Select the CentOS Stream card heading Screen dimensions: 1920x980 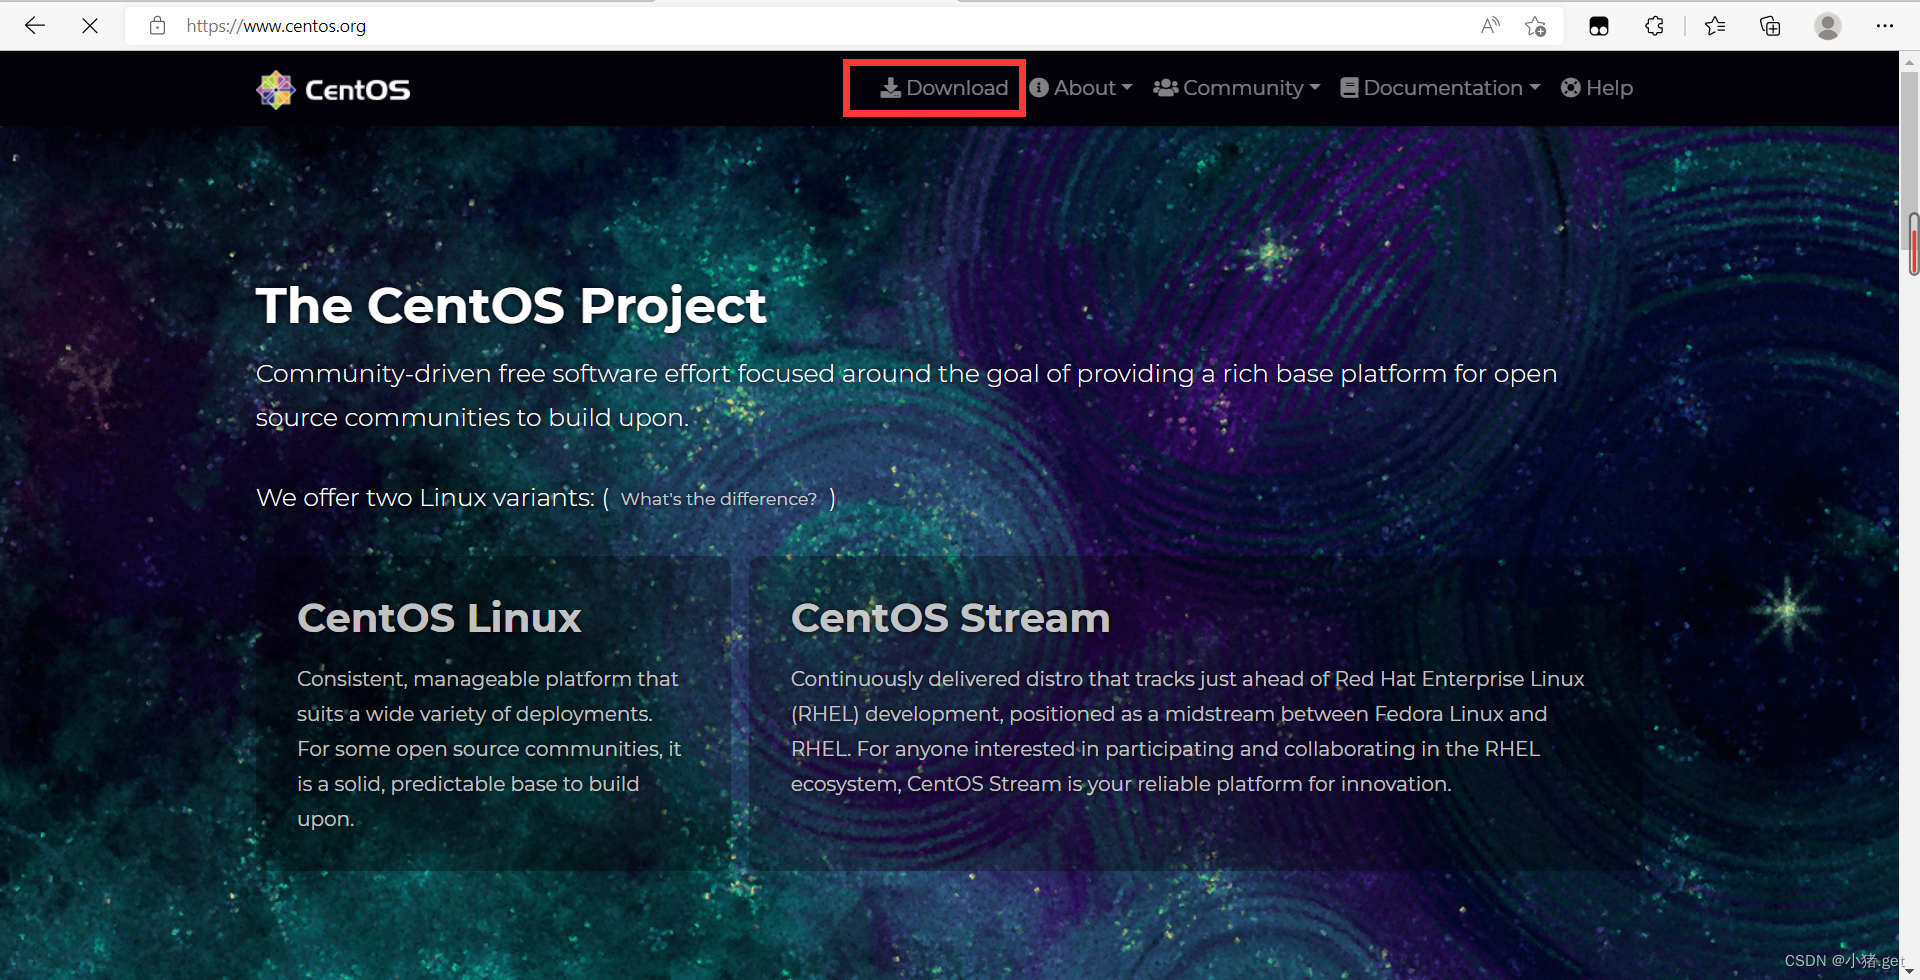(951, 618)
